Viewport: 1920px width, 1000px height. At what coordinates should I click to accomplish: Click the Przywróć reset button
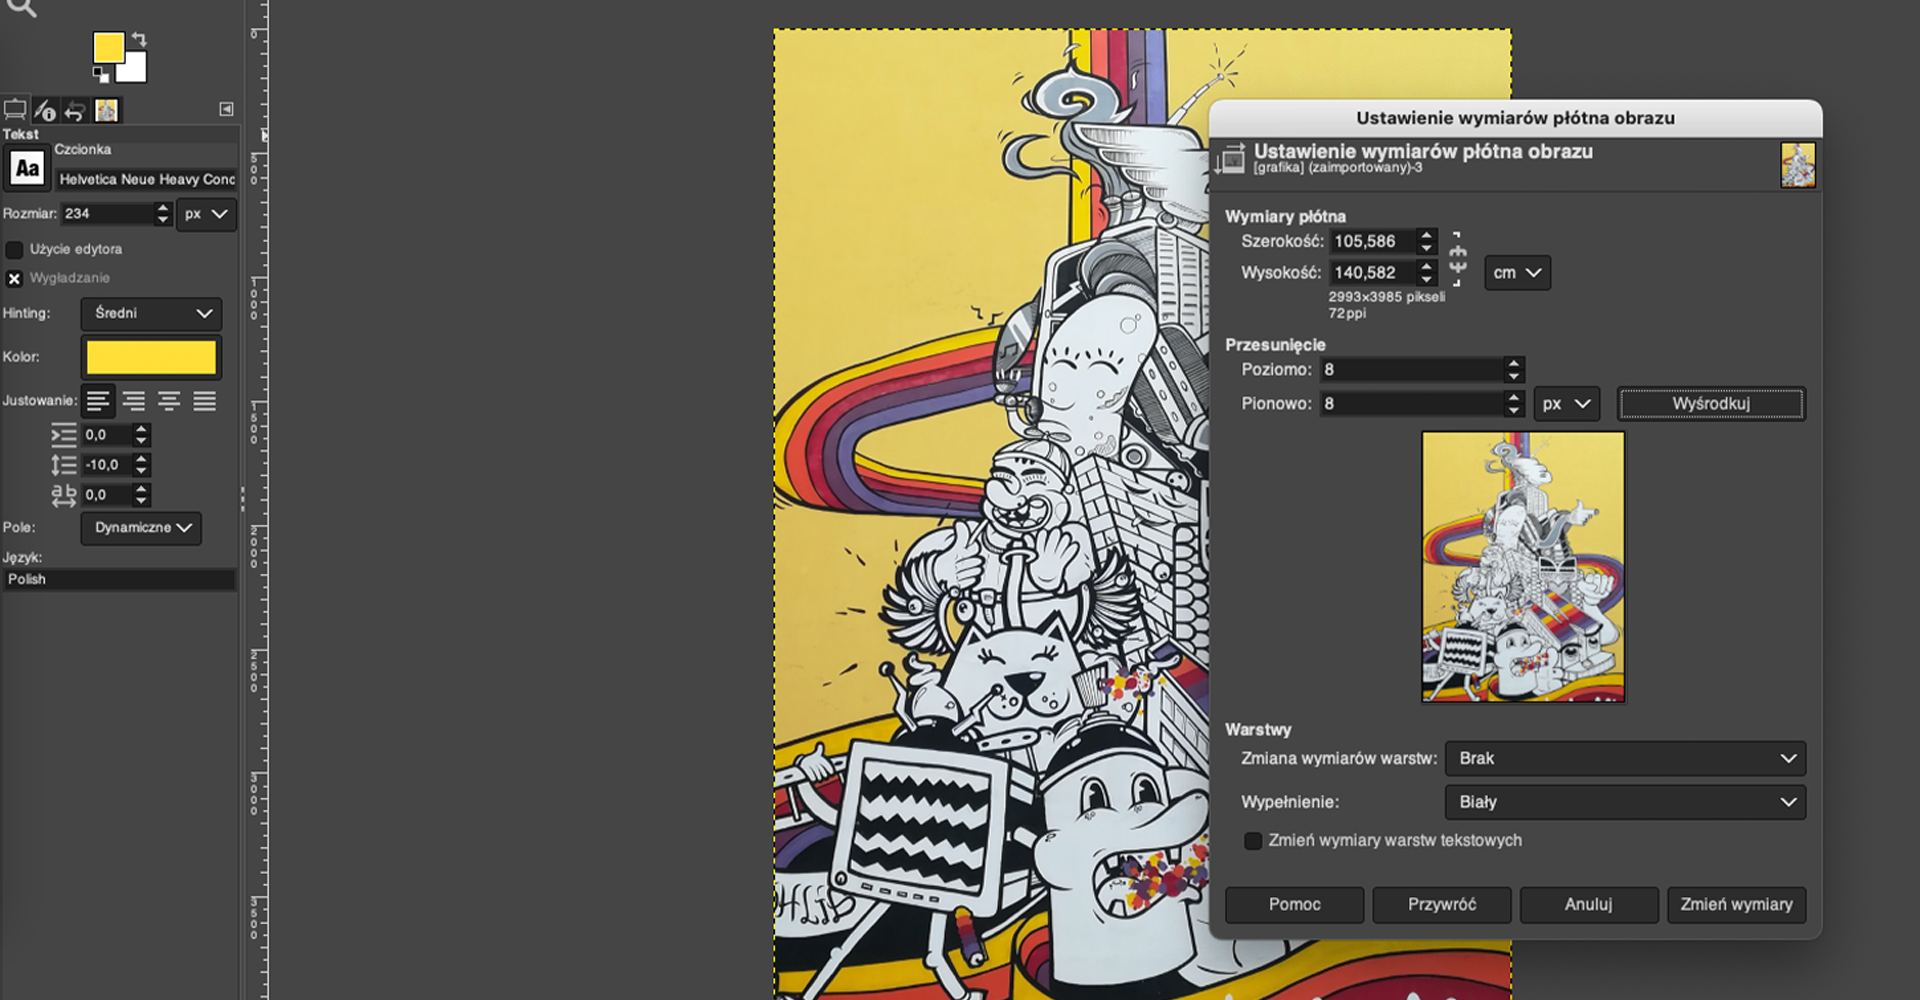(x=1441, y=904)
